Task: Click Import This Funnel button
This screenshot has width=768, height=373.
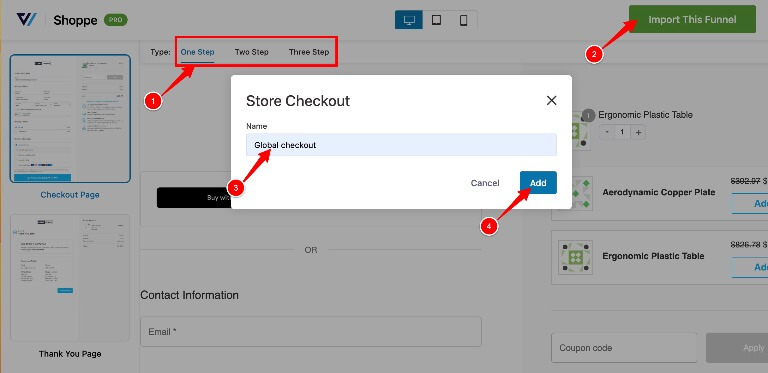Action: [692, 20]
